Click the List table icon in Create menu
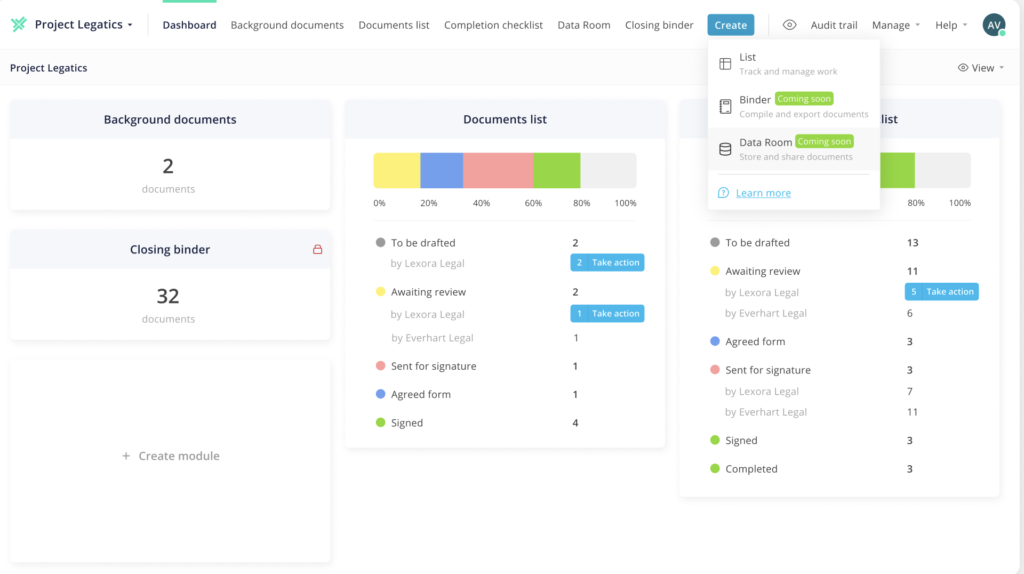1024x574 pixels. click(x=725, y=64)
